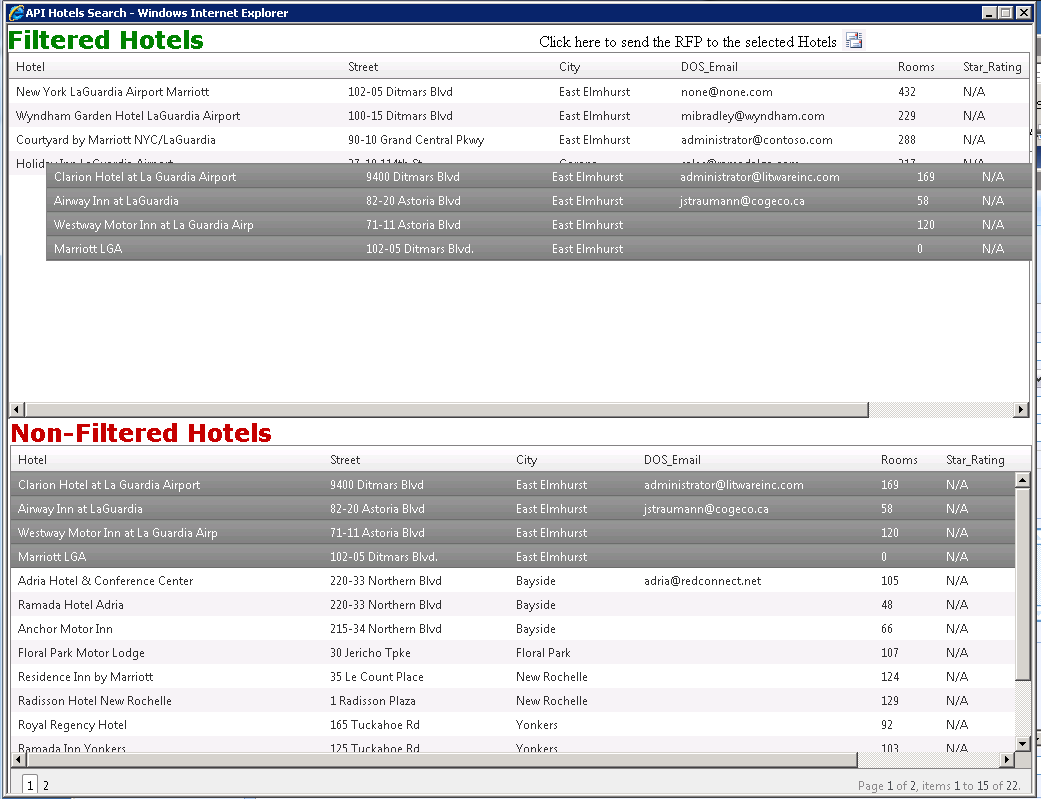Sort Filtered Hotels by the DOS_Email column
The image size is (1041, 799).
coord(709,66)
